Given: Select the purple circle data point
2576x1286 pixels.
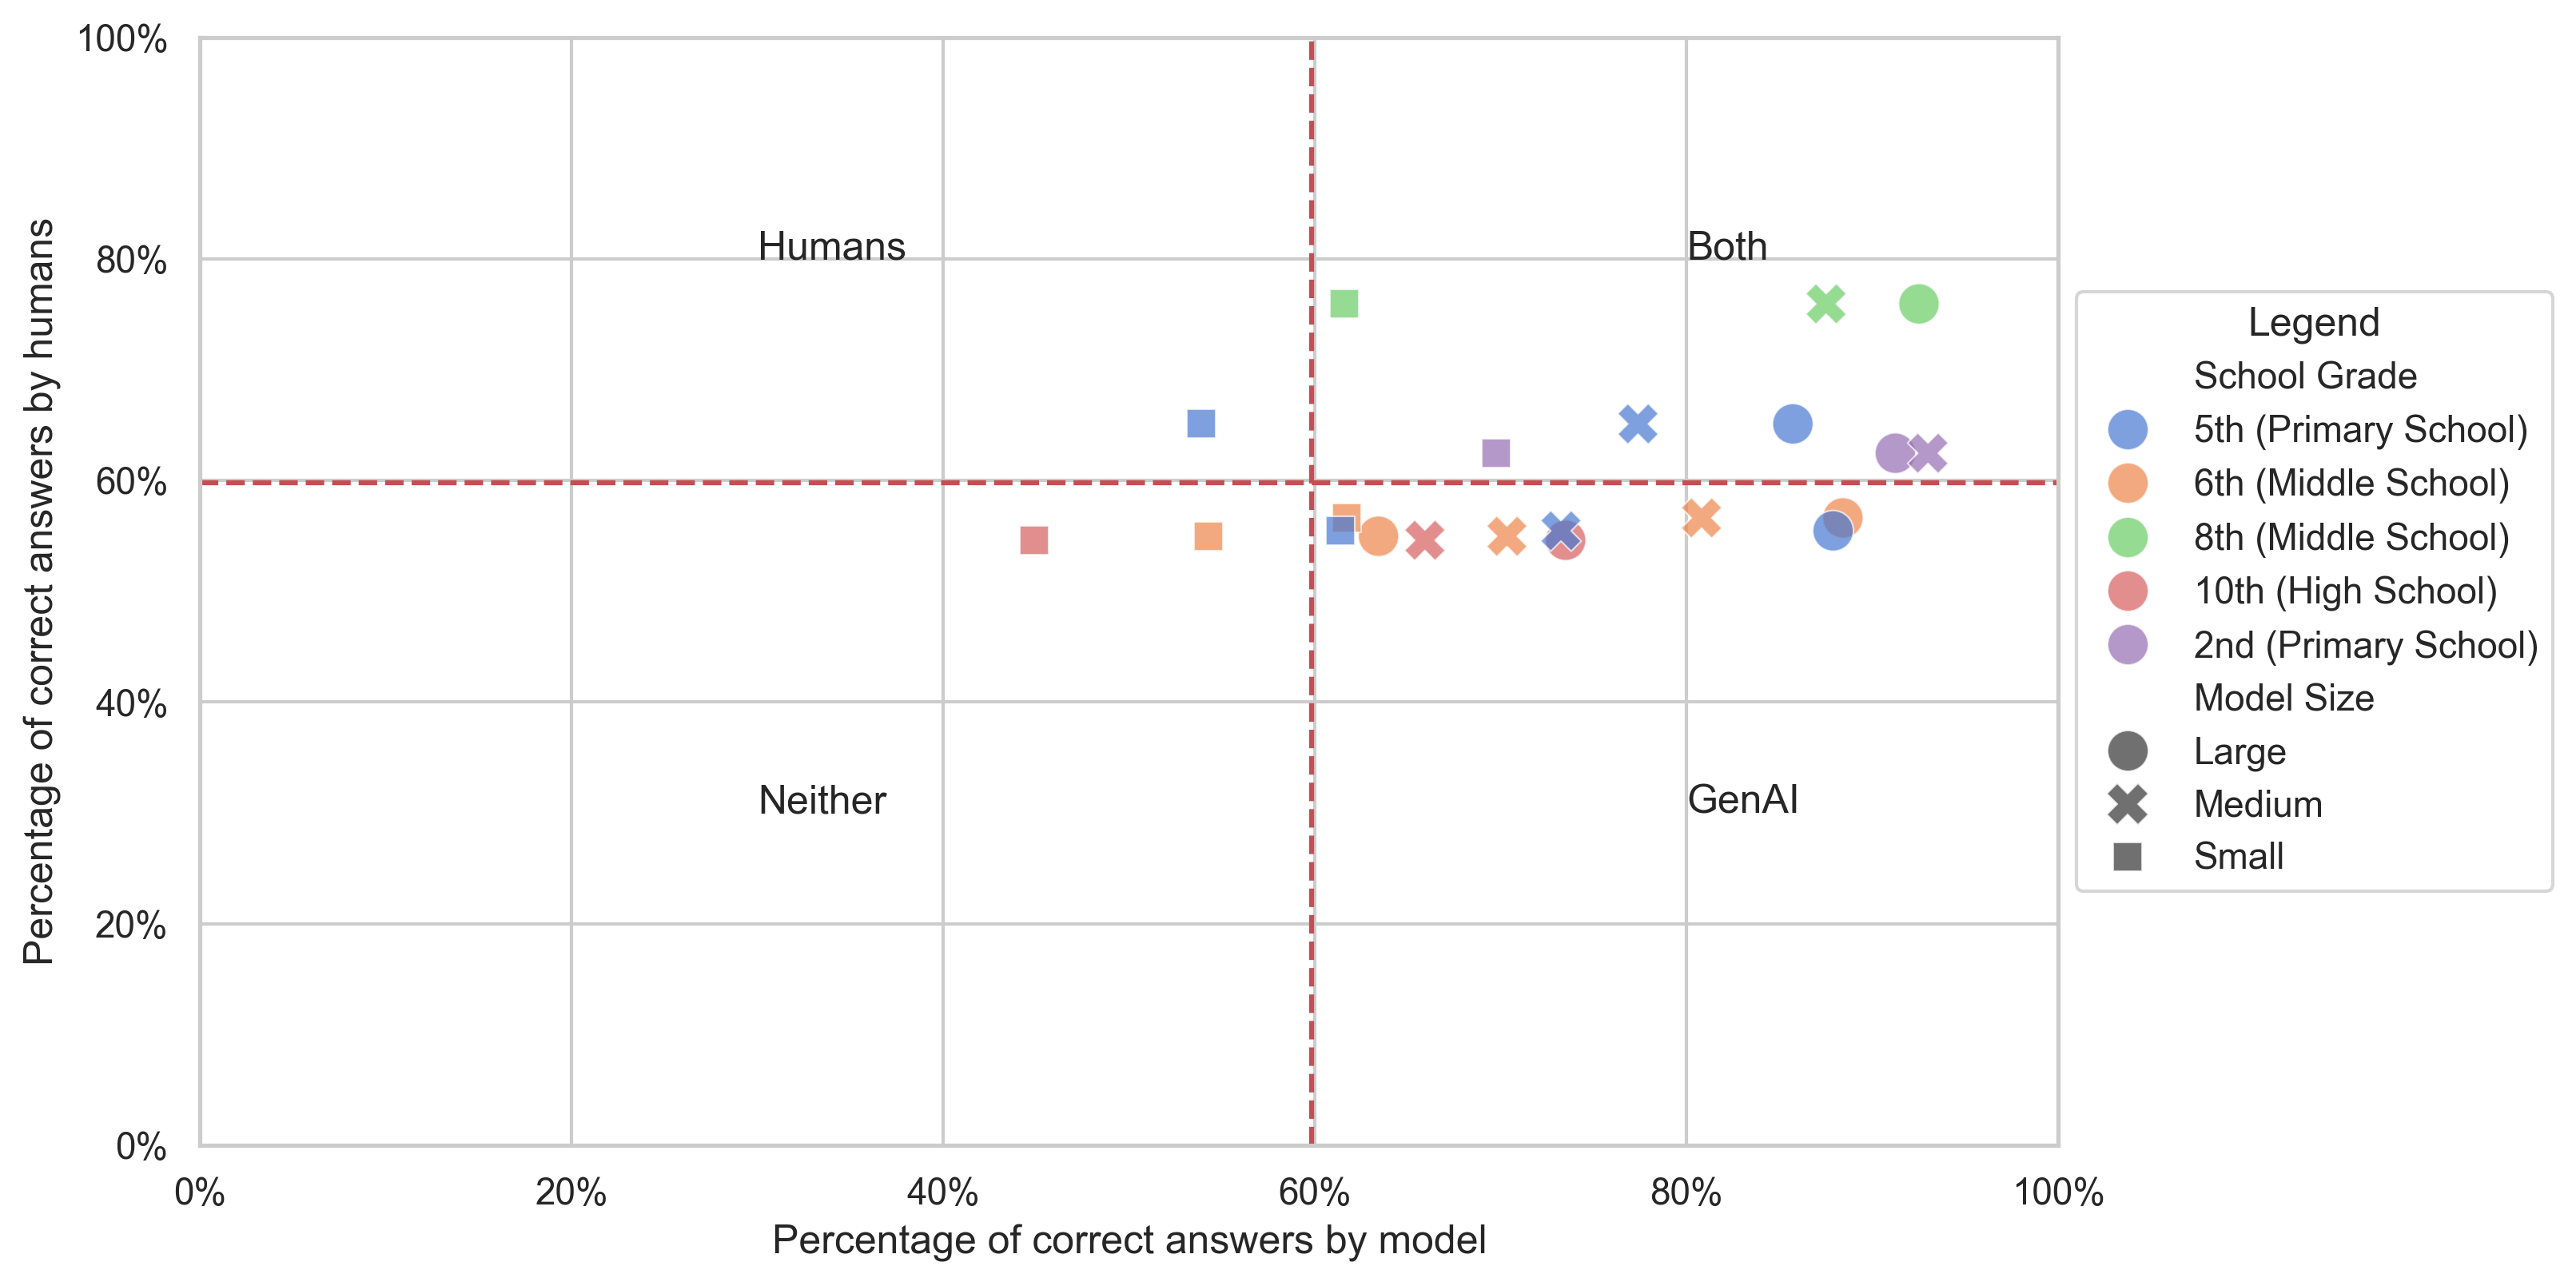Looking at the screenshot, I should pos(1894,453).
